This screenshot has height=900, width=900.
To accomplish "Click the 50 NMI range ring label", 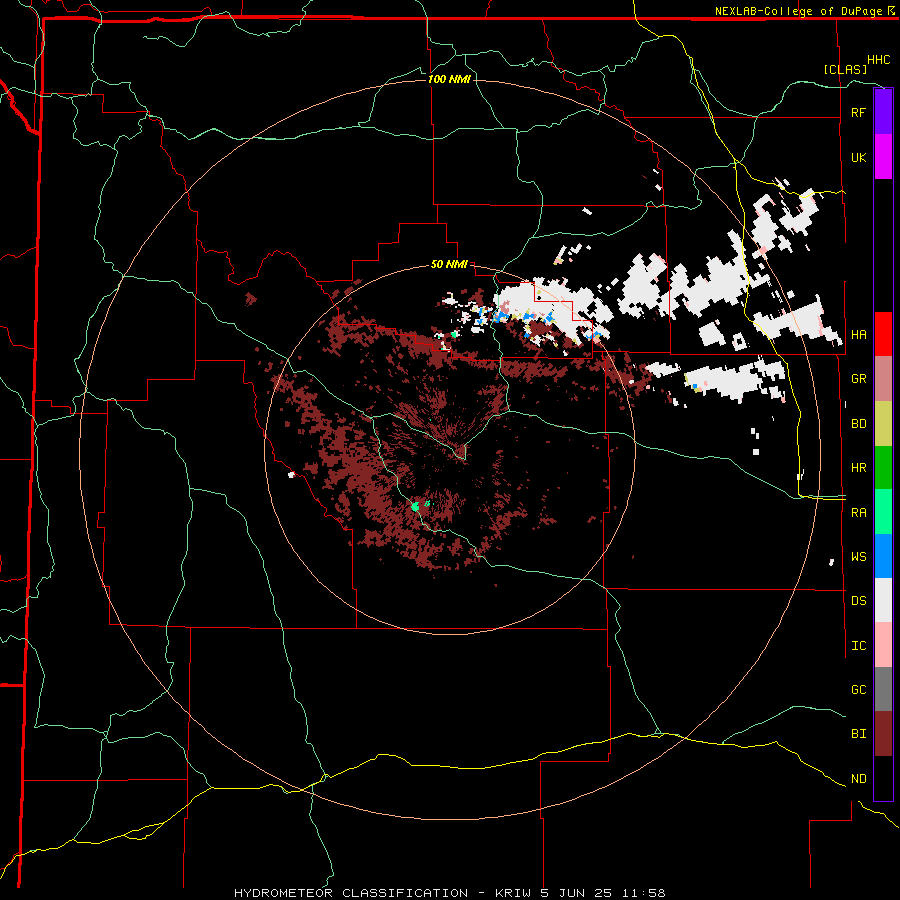I will [x=449, y=265].
